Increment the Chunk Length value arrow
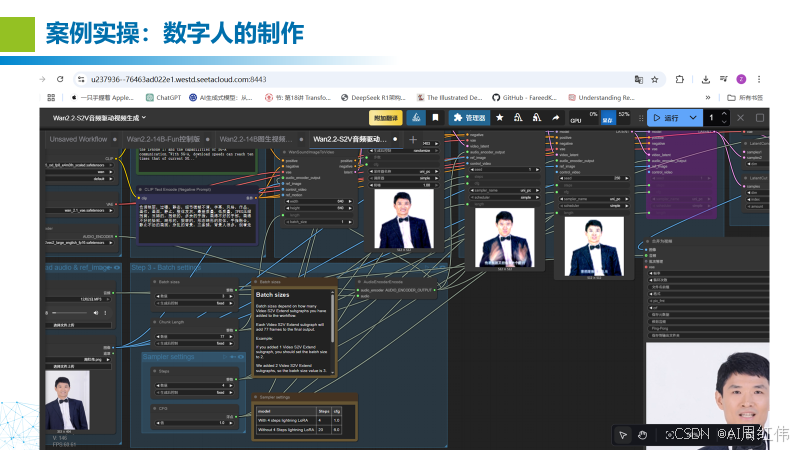This screenshot has height=450, width=800. [231, 337]
